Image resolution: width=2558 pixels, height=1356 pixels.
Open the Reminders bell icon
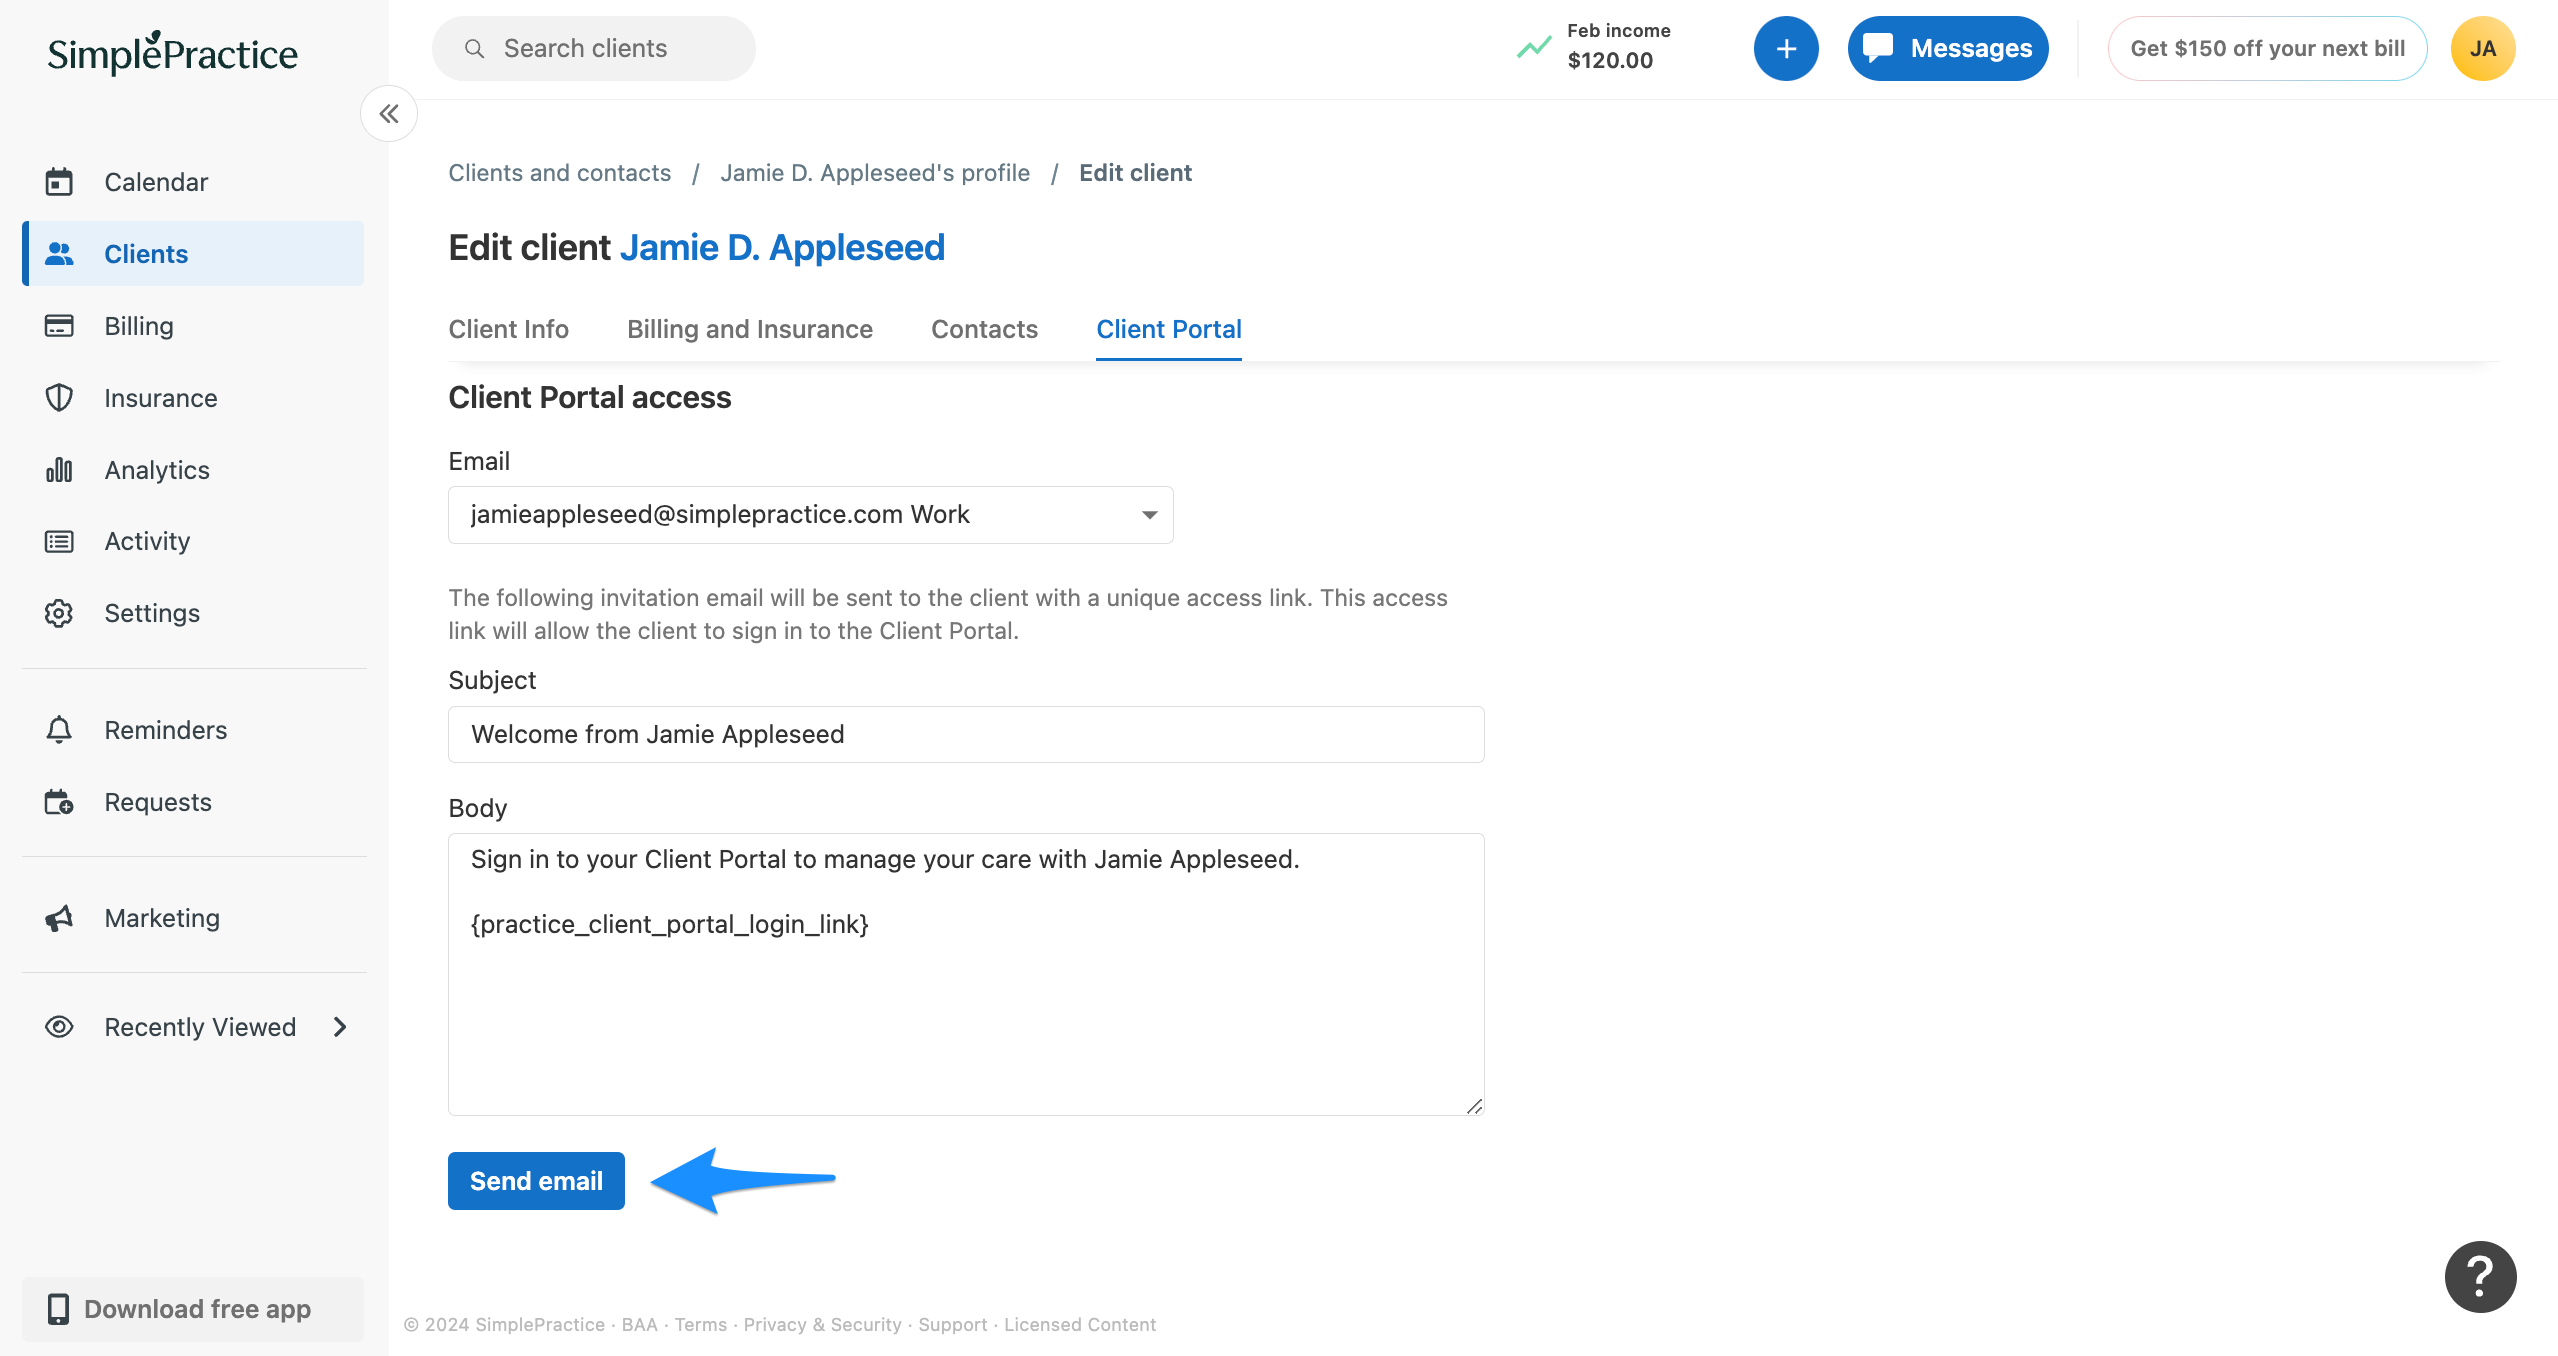pyautogui.click(x=59, y=730)
